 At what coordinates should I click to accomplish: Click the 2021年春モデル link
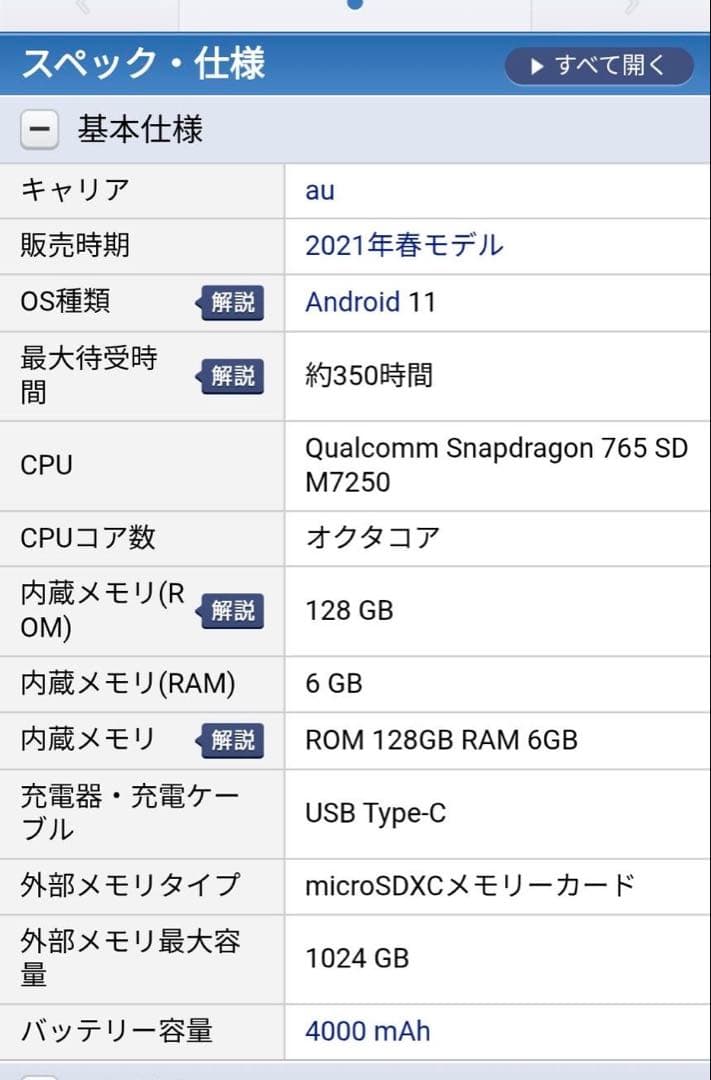(402, 246)
